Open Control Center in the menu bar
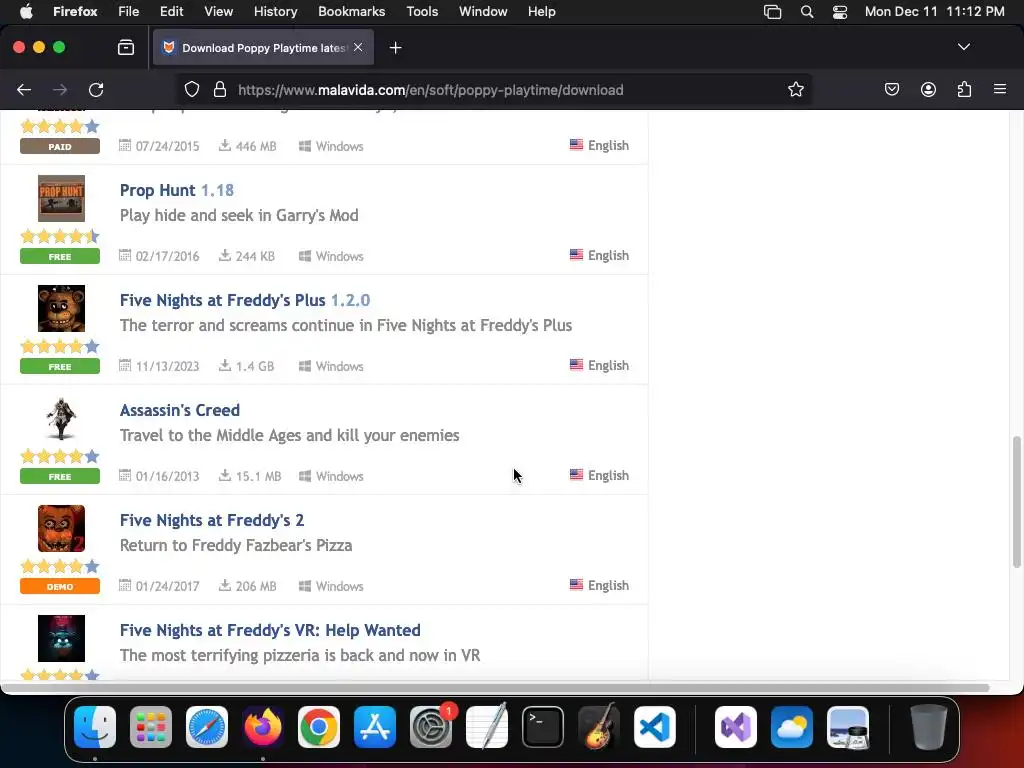This screenshot has height=768, width=1024. click(840, 12)
